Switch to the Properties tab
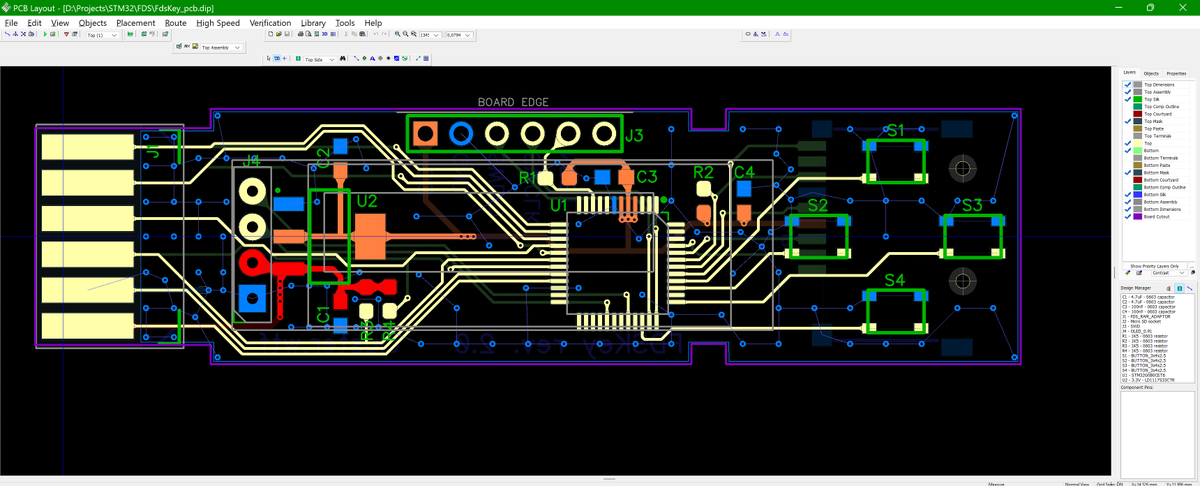Image resolution: width=1200 pixels, height=486 pixels. coord(1177,73)
